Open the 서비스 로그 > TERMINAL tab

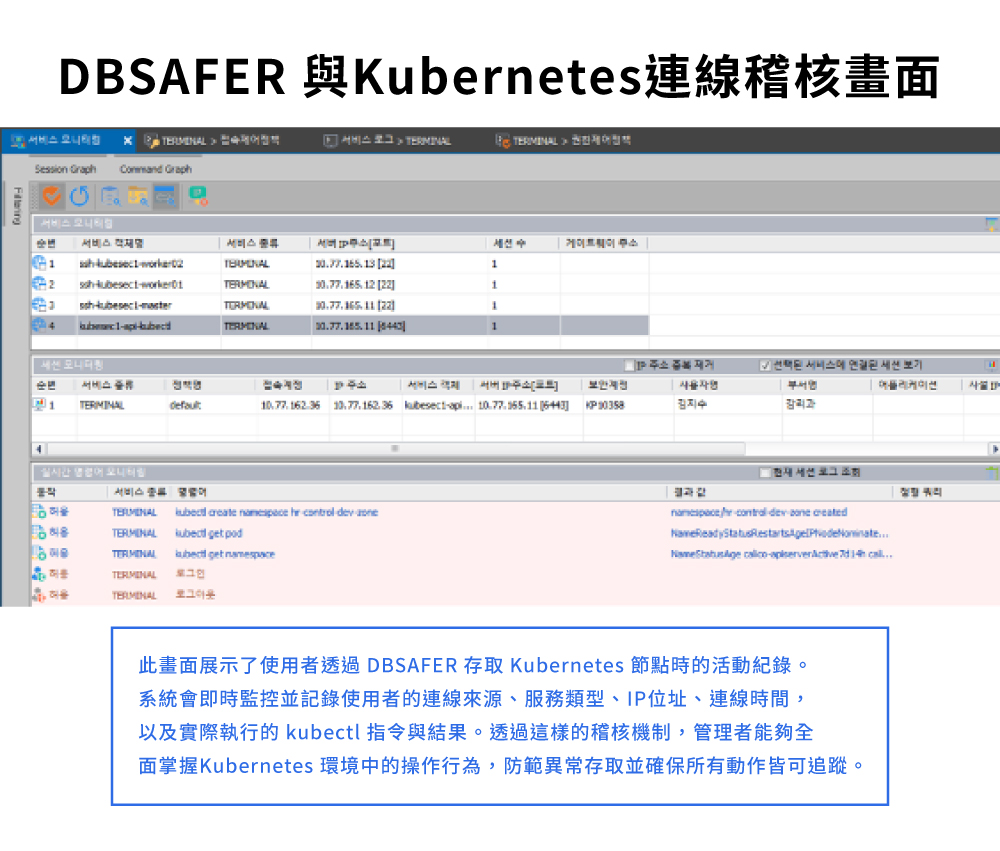(x=388, y=140)
